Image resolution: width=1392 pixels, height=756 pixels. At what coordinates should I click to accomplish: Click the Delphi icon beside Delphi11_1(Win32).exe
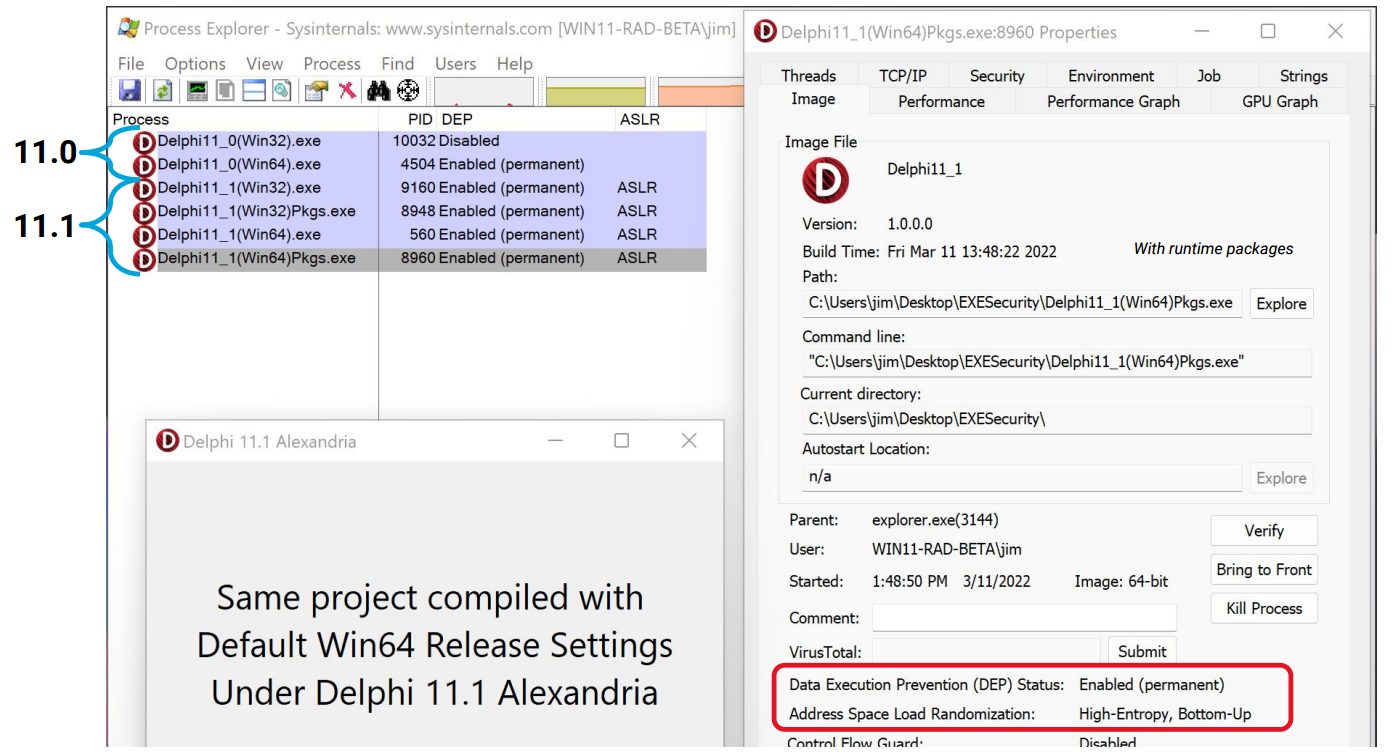coord(144,189)
